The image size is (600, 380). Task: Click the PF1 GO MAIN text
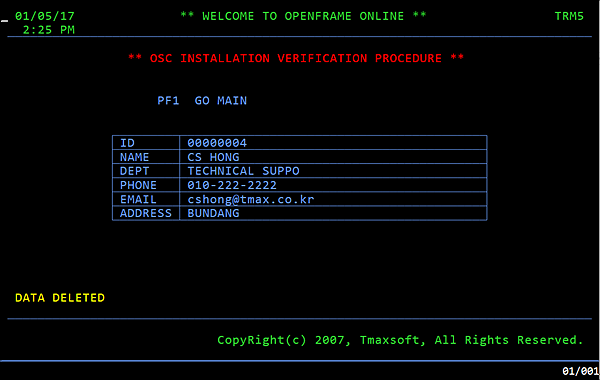(202, 101)
